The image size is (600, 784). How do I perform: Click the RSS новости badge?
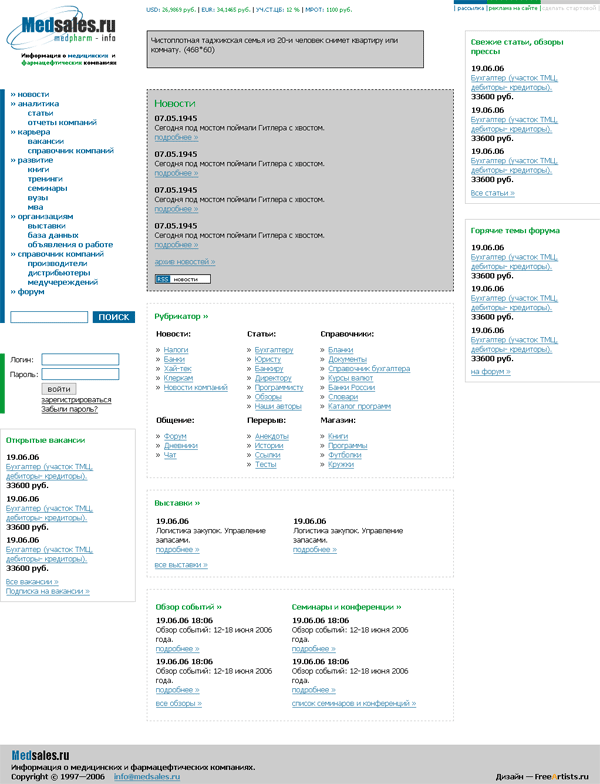(182, 279)
